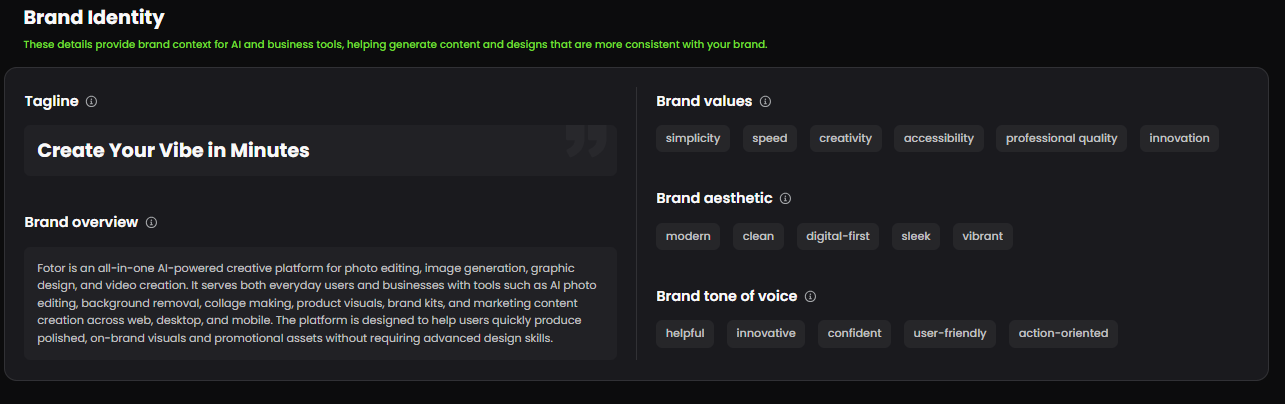This screenshot has height=404, width=1285.
Task: Click the "clean" aesthetic tag
Action: click(758, 236)
